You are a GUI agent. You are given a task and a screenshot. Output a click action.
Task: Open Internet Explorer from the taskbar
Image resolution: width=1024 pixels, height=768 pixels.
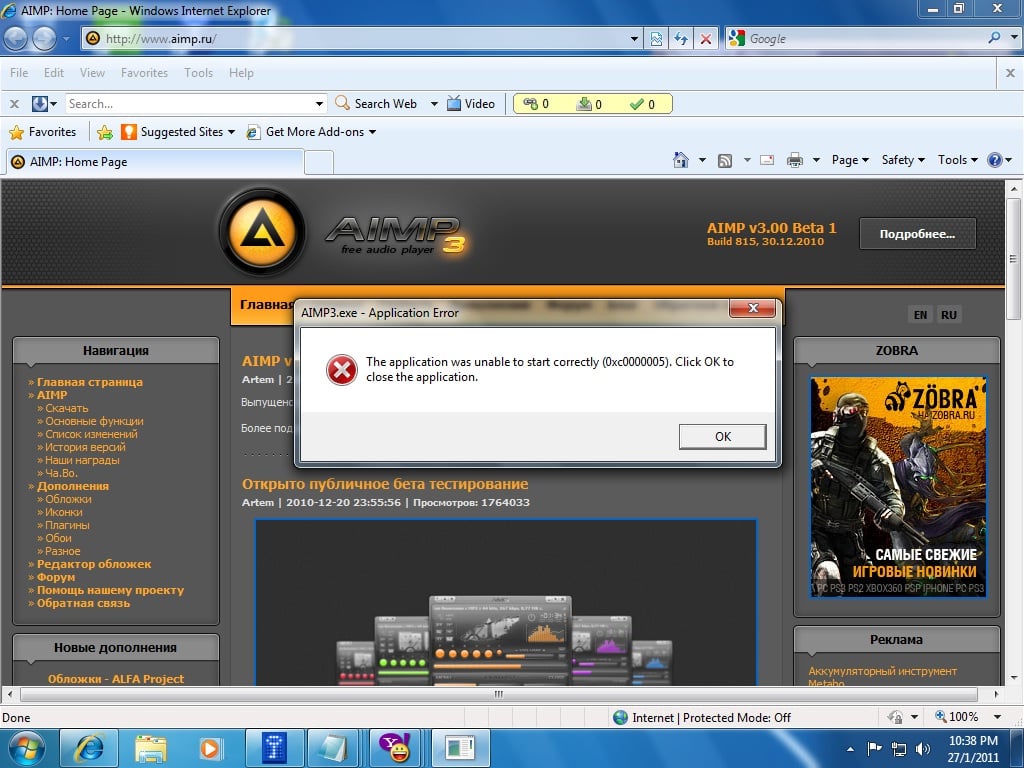coord(89,748)
